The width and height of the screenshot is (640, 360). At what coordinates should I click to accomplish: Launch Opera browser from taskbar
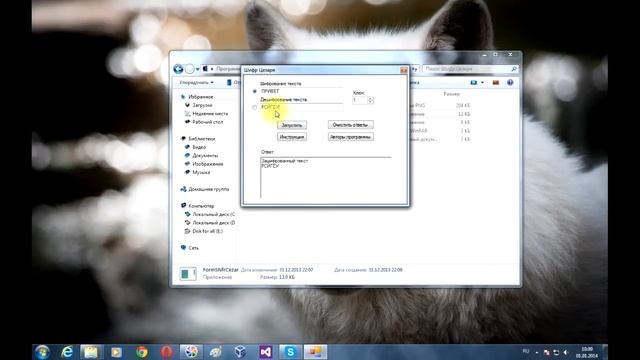click(x=167, y=352)
